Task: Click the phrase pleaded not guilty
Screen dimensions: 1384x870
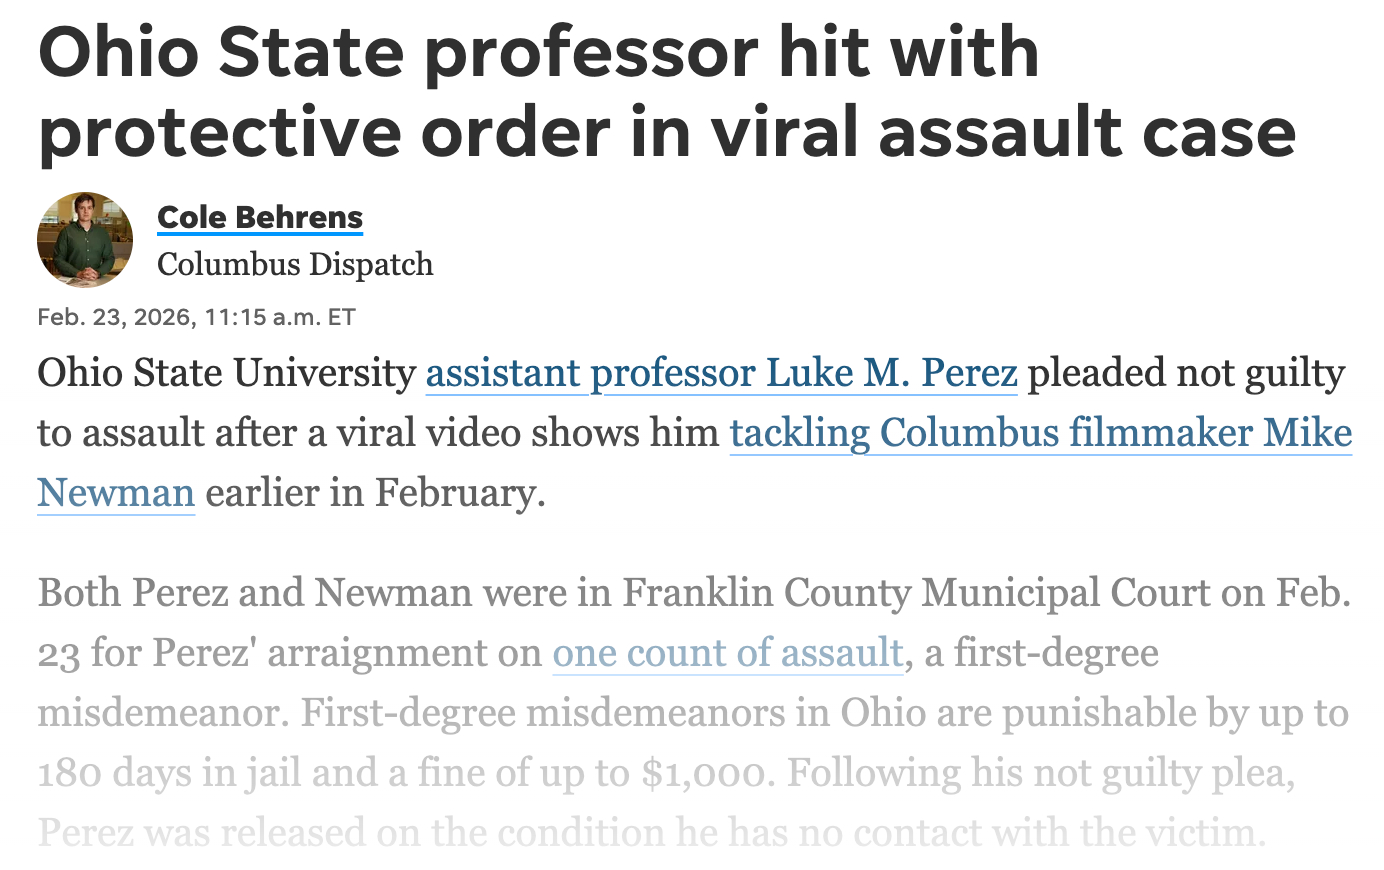Action: [x=1186, y=373]
